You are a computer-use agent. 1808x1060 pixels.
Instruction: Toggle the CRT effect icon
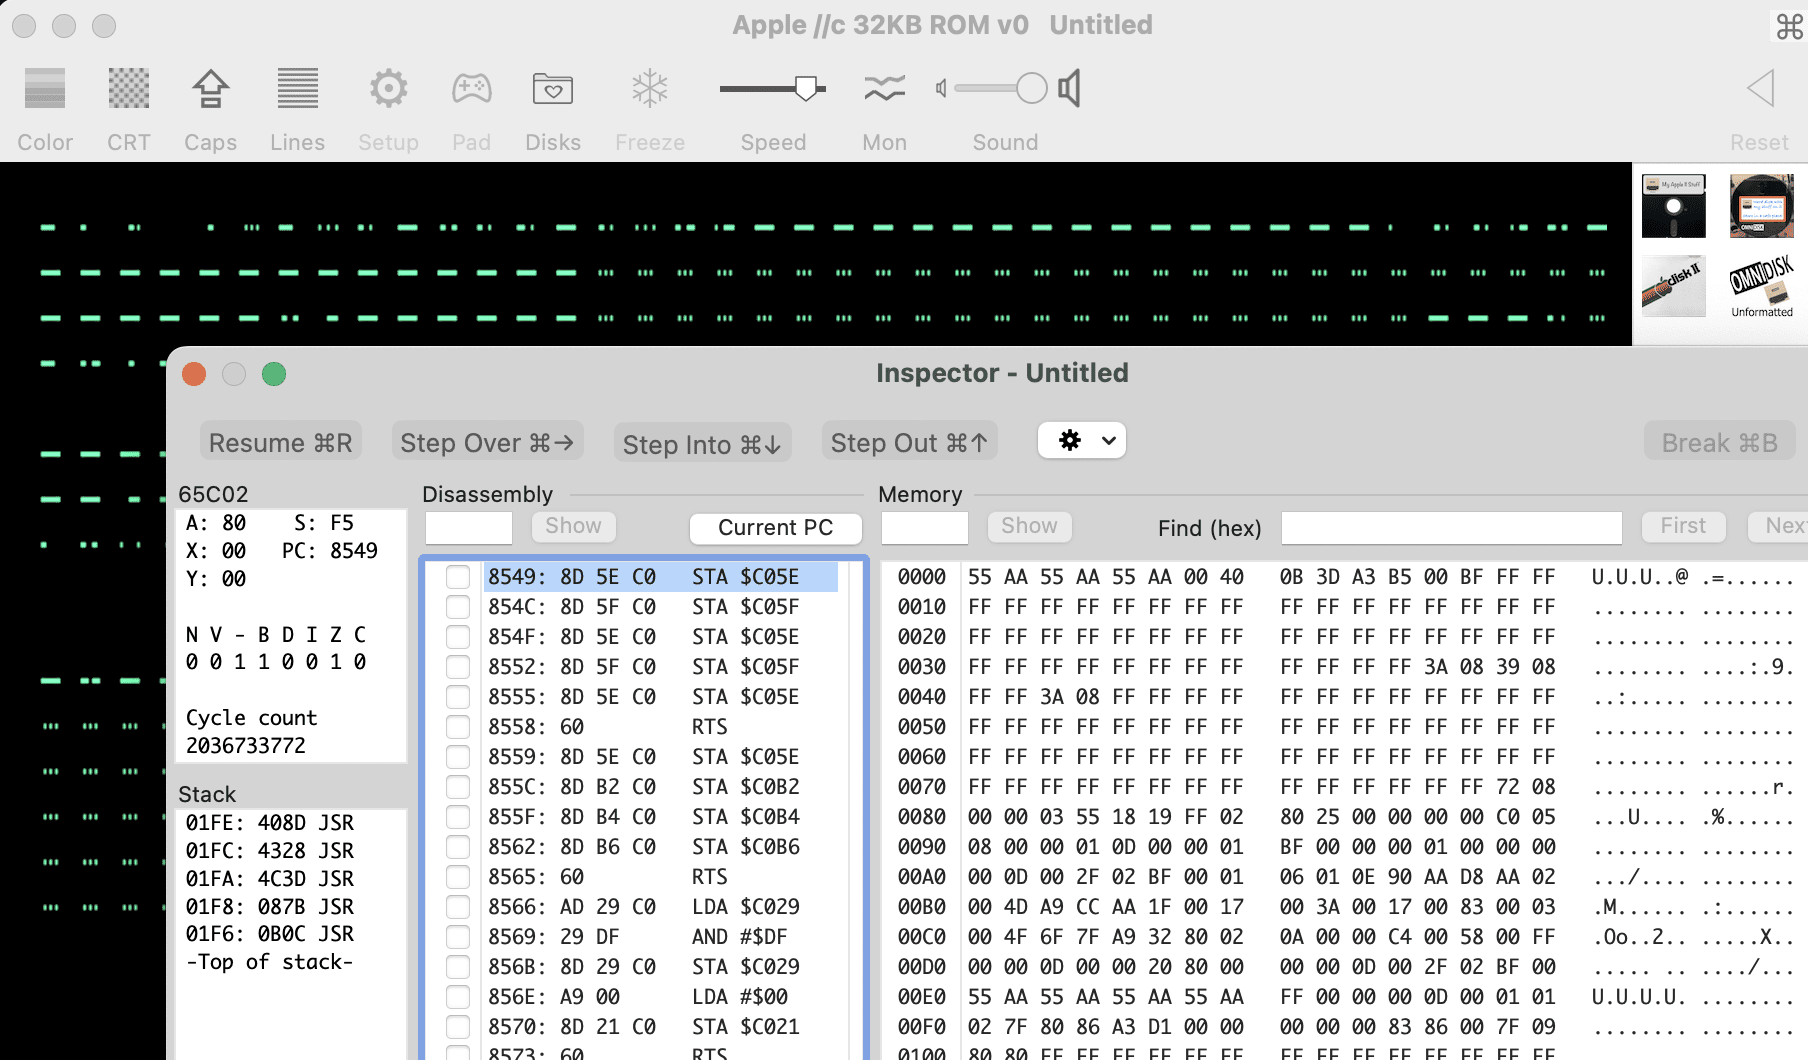[129, 88]
